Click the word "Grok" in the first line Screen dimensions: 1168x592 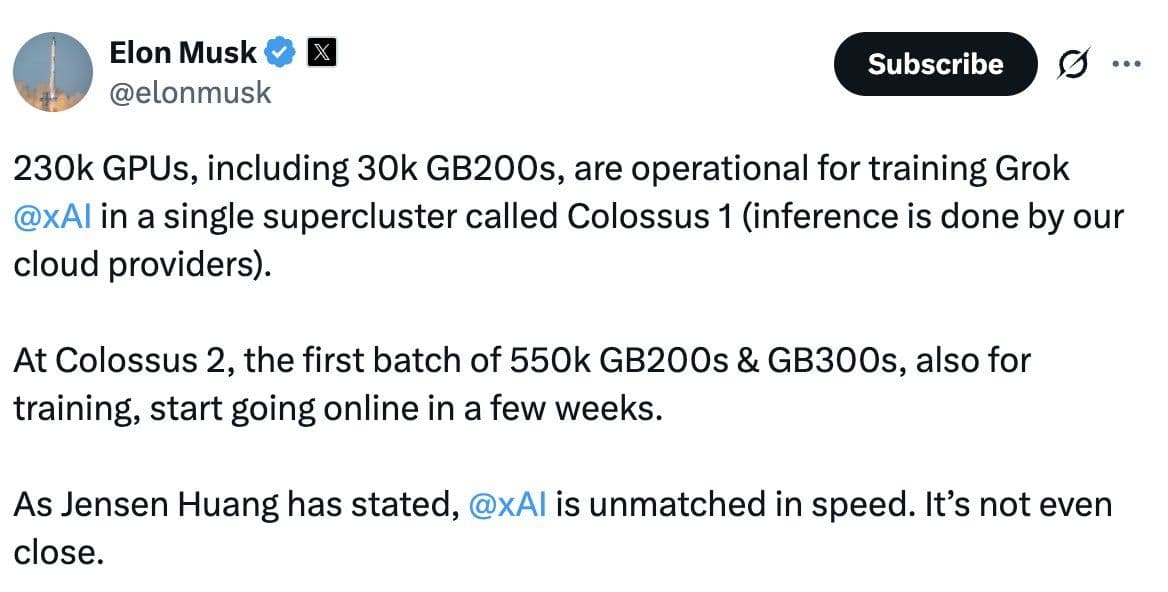coord(1031,169)
